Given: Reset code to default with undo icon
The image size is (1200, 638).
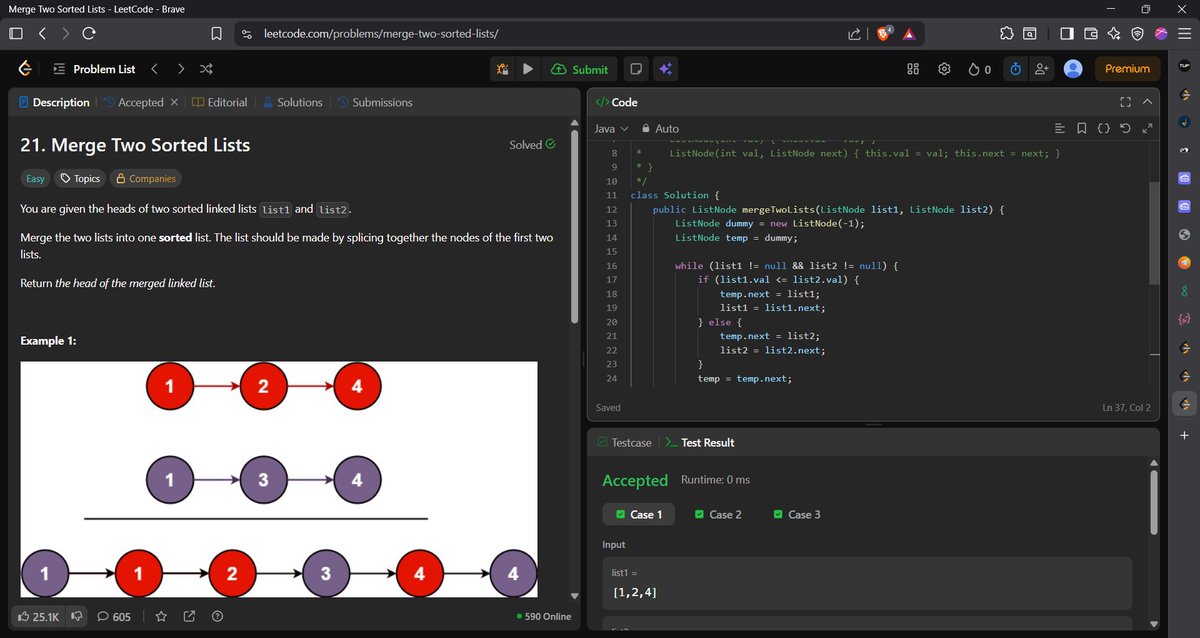Looking at the screenshot, I should [1125, 128].
